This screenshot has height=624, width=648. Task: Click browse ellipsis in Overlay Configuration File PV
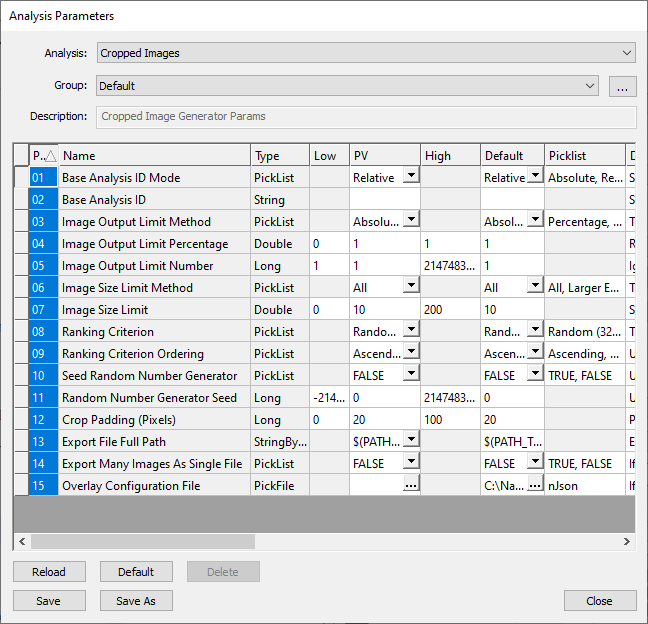410,486
